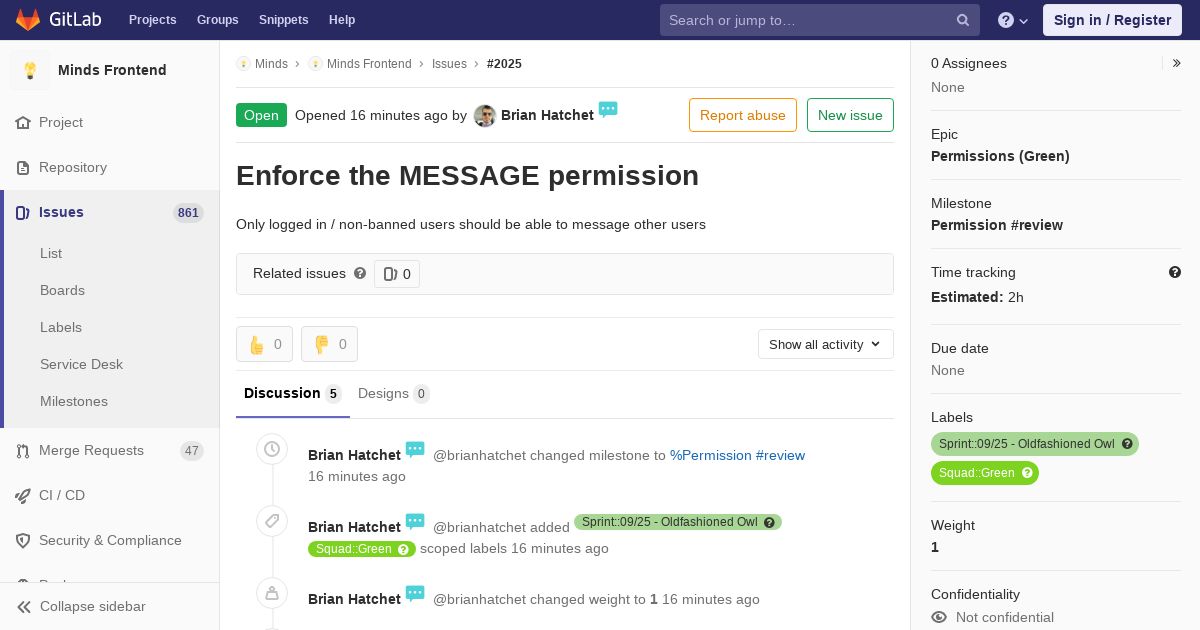Click the double-chevron Collapse sidebar icon

pyautogui.click(x=24, y=607)
